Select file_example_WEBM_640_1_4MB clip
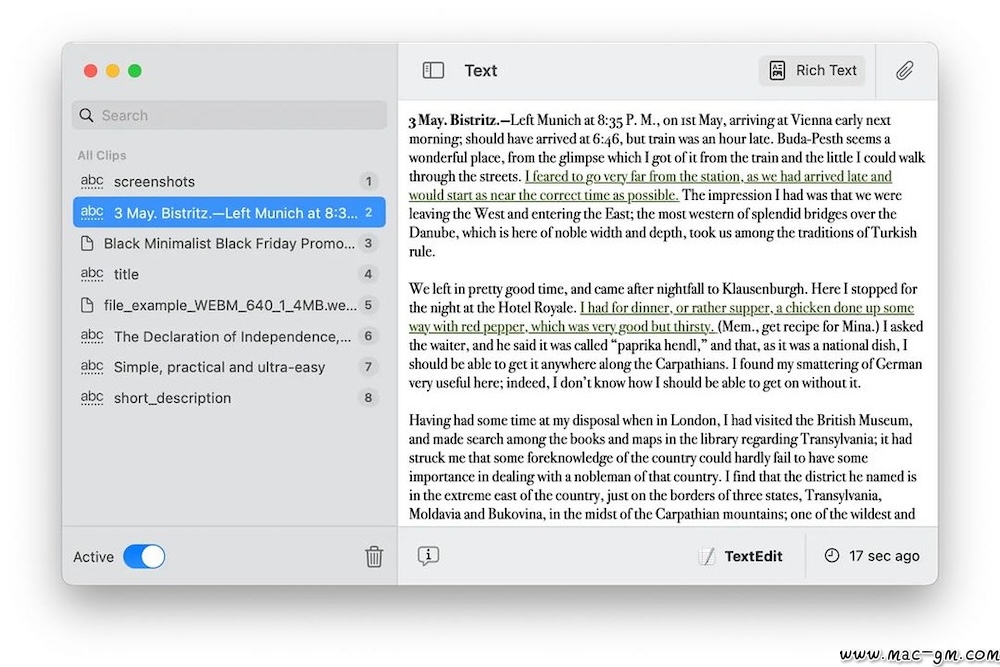This screenshot has height=667, width=1000. (230, 305)
